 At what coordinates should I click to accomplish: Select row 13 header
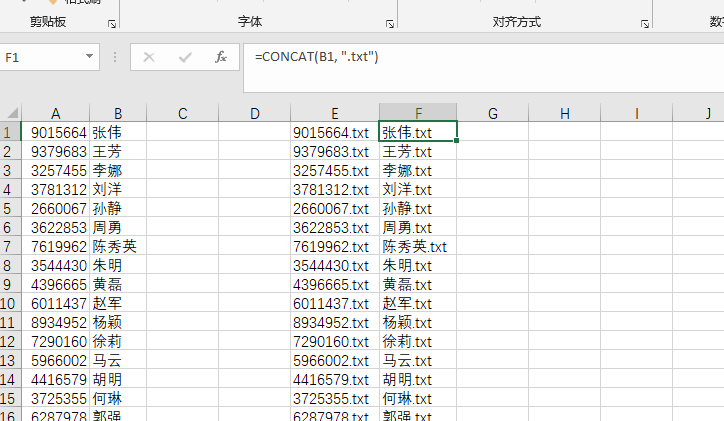(x=10, y=360)
